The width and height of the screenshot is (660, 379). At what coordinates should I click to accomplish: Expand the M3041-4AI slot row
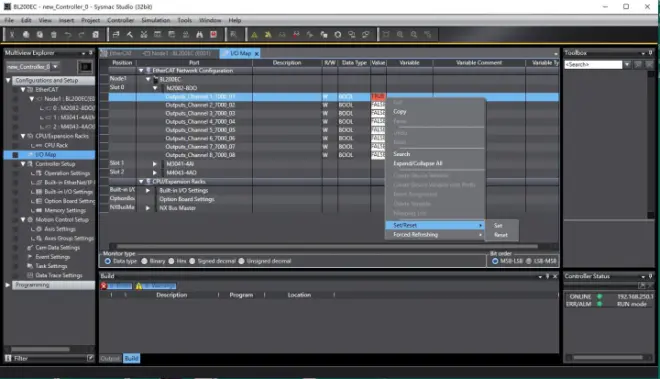[x=154, y=164]
